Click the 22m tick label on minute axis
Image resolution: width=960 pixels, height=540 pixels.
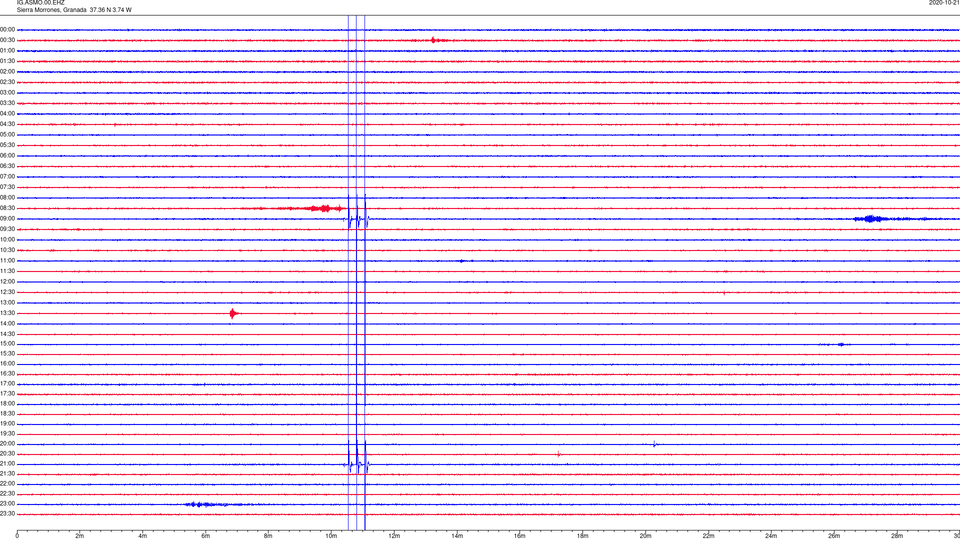708,536
